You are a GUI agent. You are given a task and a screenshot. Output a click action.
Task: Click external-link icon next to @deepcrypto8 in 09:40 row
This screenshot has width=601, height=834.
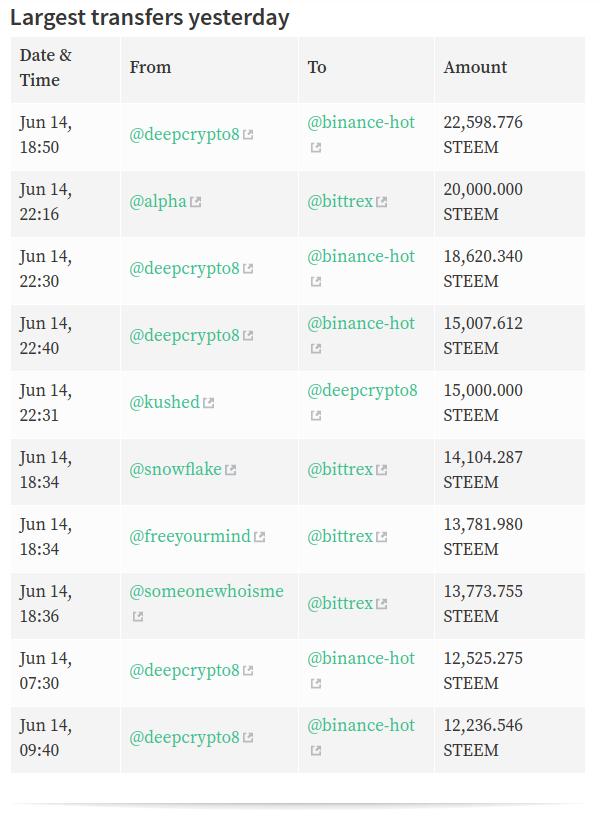pyautogui.click(x=248, y=738)
